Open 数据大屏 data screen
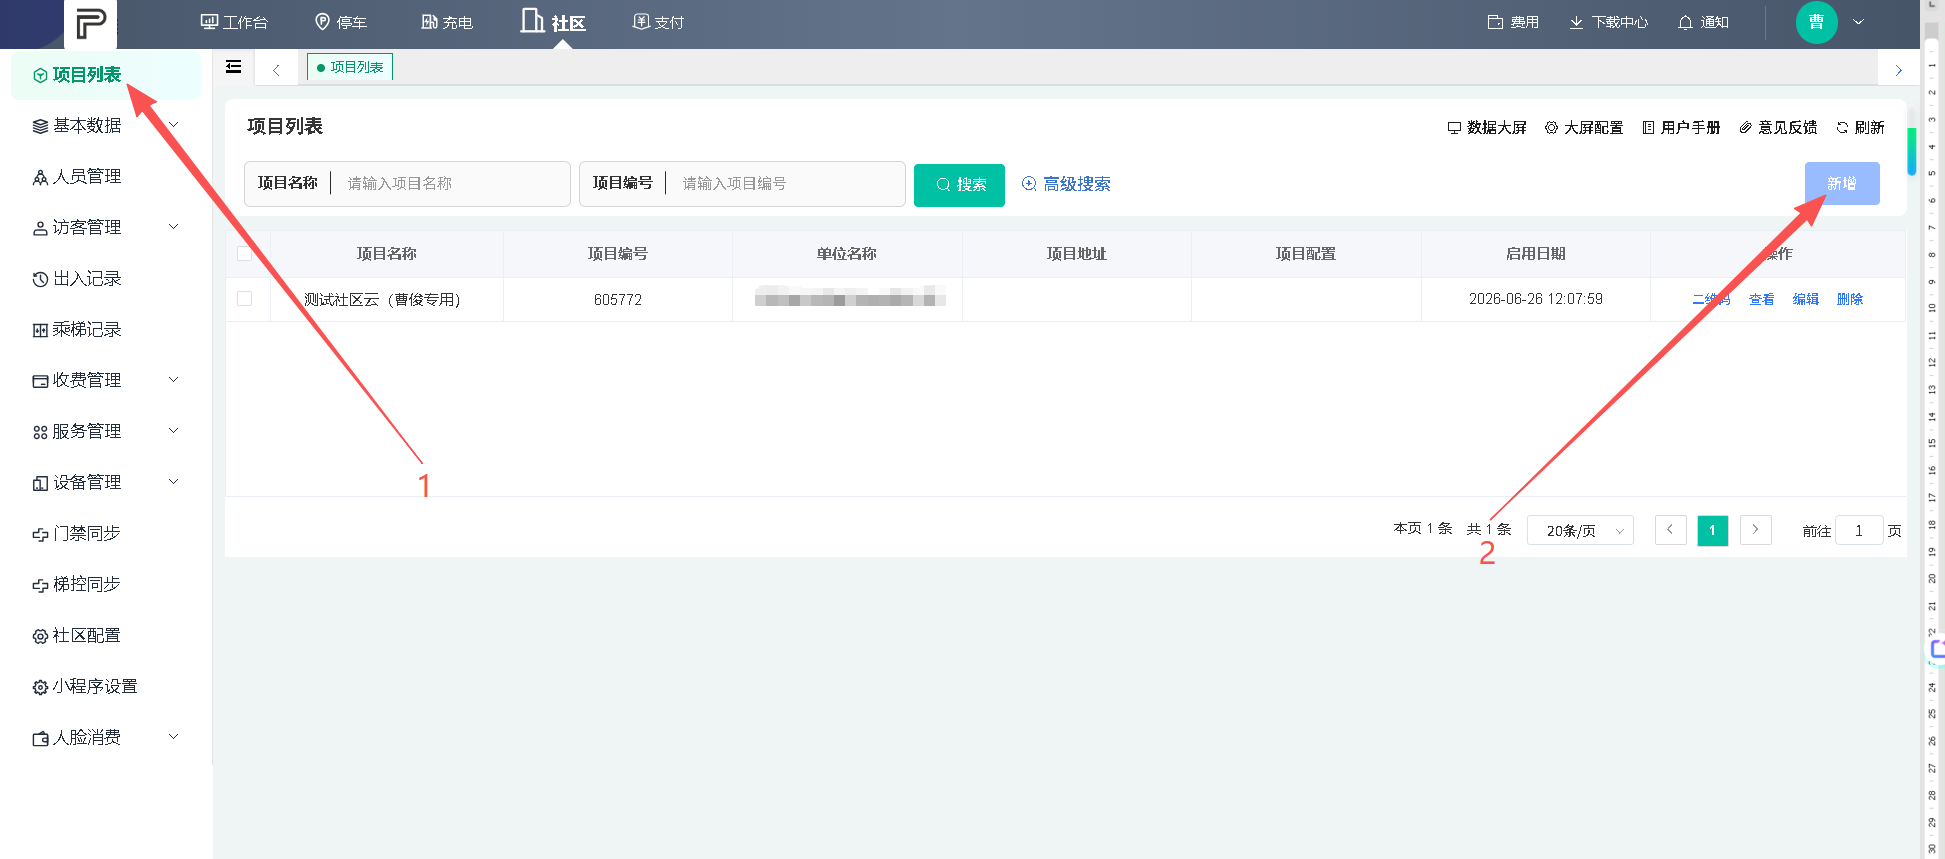This screenshot has width=1945, height=859. click(1487, 128)
